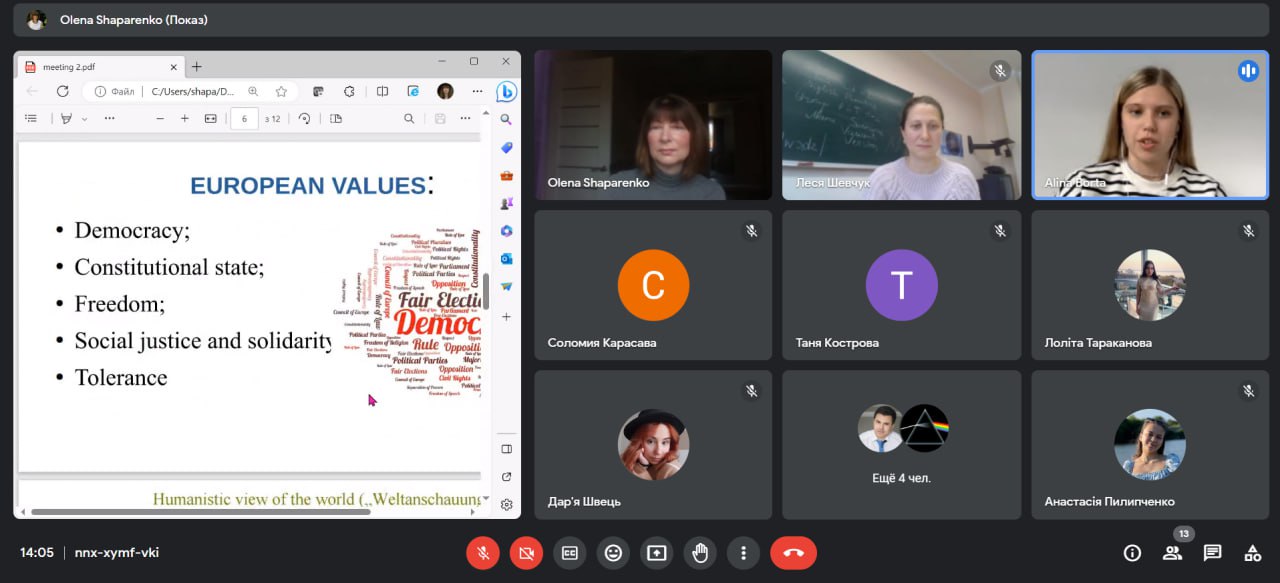This screenshot has width=1280, height=583.
Task: Select Olena Shaparenko's video tile
Action: [653, 125]
